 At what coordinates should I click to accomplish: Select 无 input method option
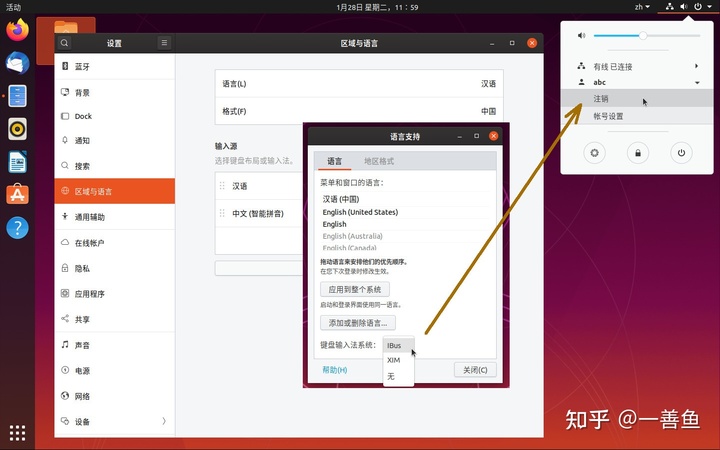pyautogui.click(x=398, y=377)
